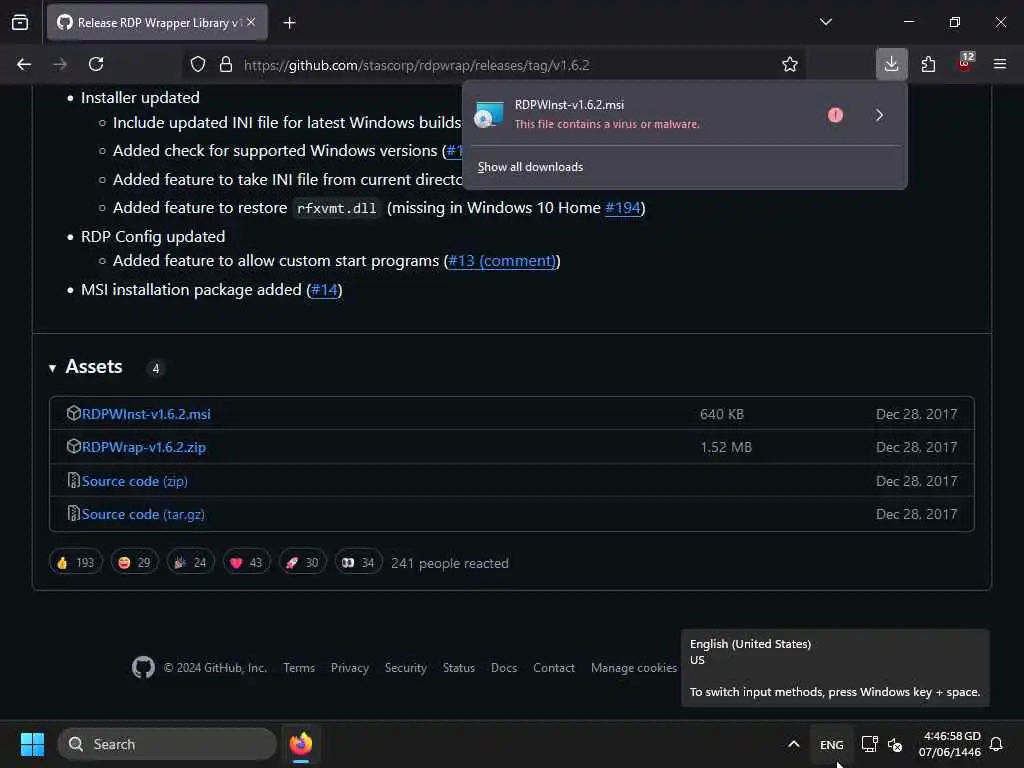
Task: Click Show all downloads
Action: coord(530,167)
